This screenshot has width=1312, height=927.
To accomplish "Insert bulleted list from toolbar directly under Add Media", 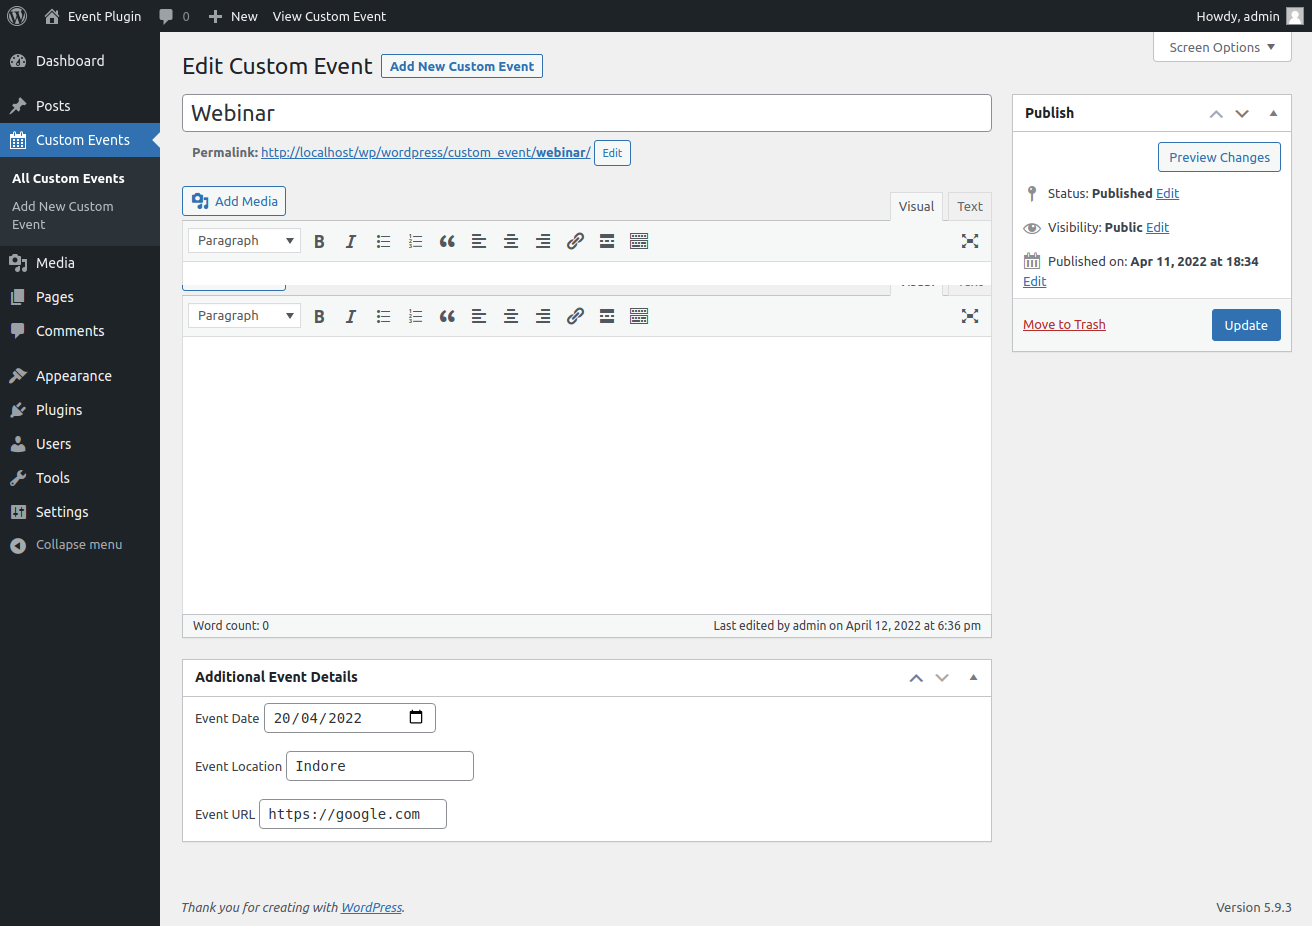I will (383, 241).
